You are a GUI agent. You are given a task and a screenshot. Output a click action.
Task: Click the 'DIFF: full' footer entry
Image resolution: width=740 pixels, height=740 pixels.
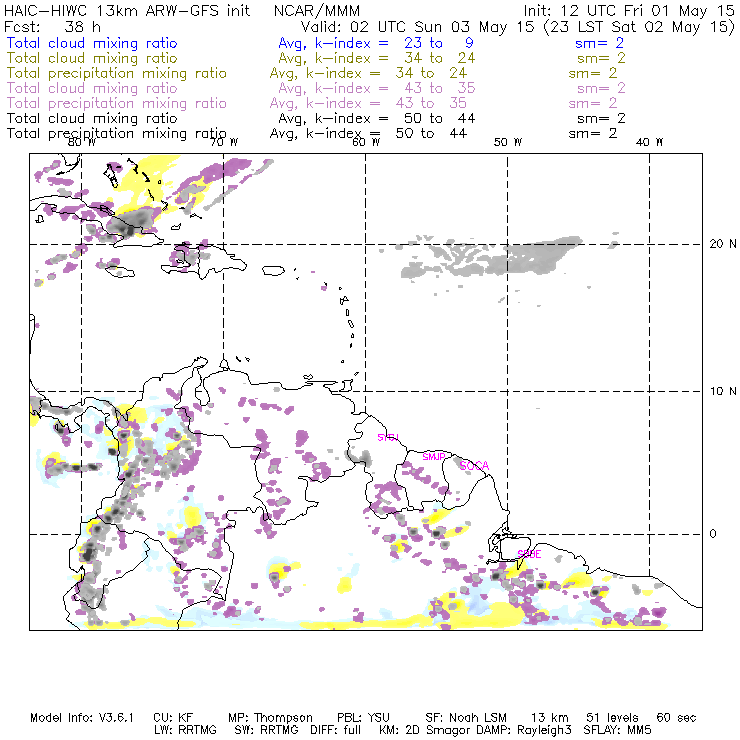336,730
